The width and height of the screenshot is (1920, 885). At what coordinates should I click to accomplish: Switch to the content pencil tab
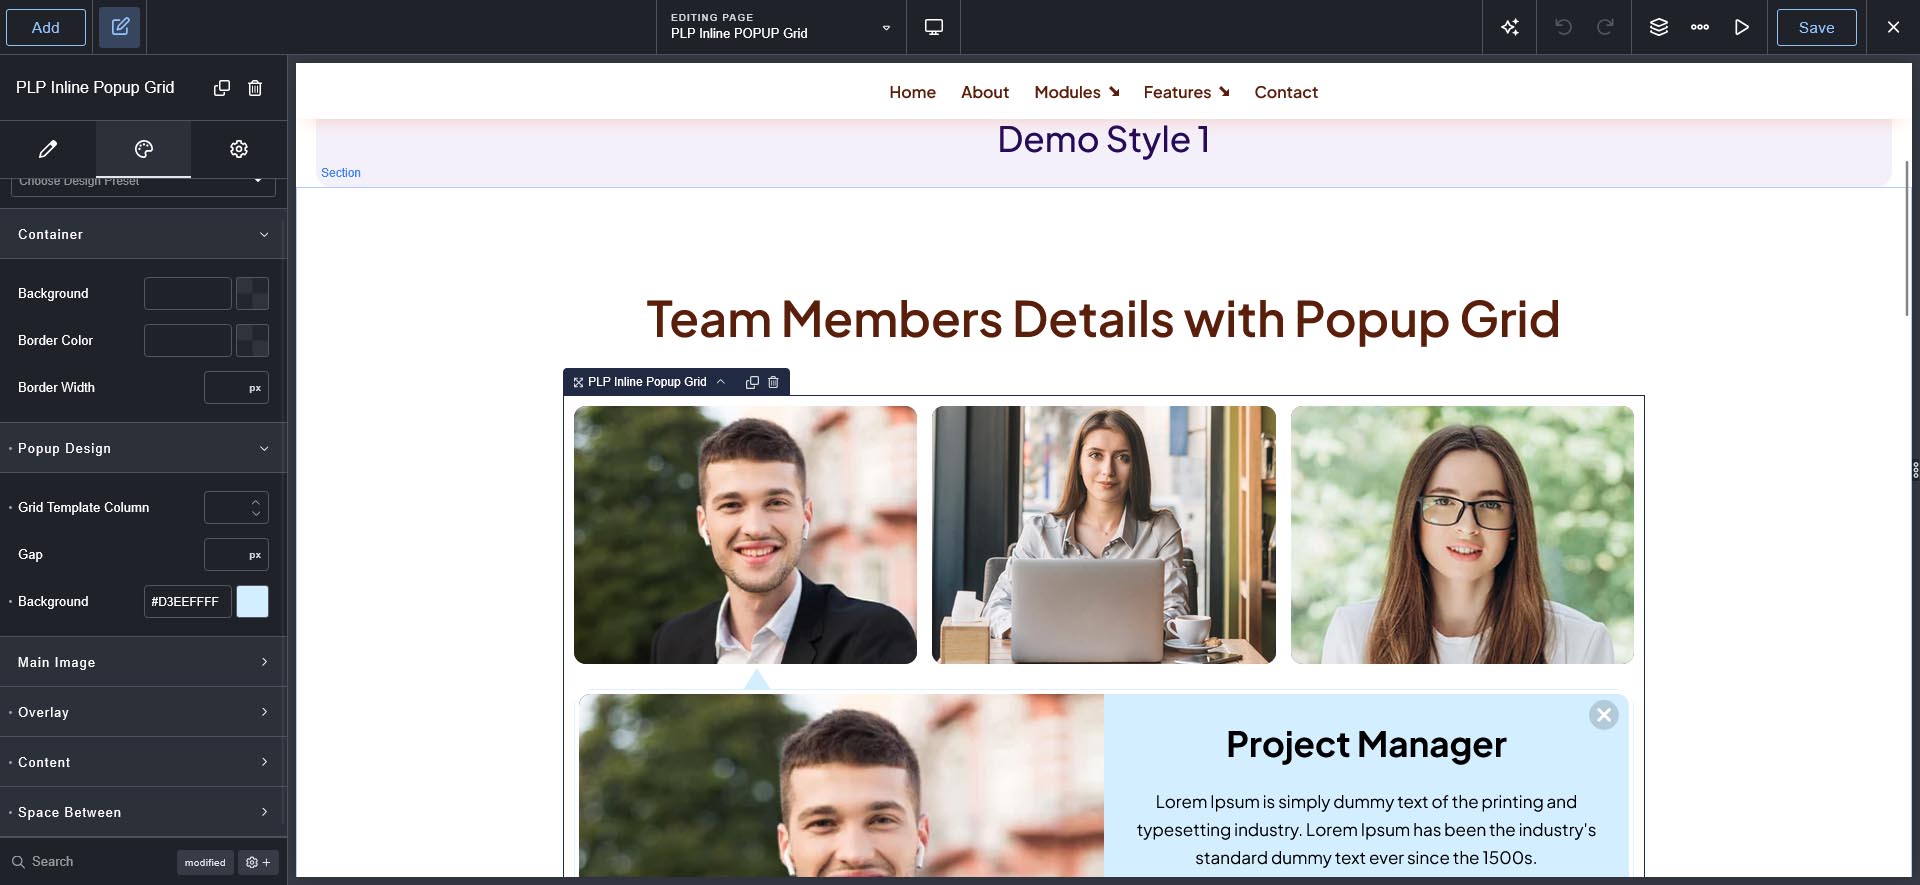48,149
